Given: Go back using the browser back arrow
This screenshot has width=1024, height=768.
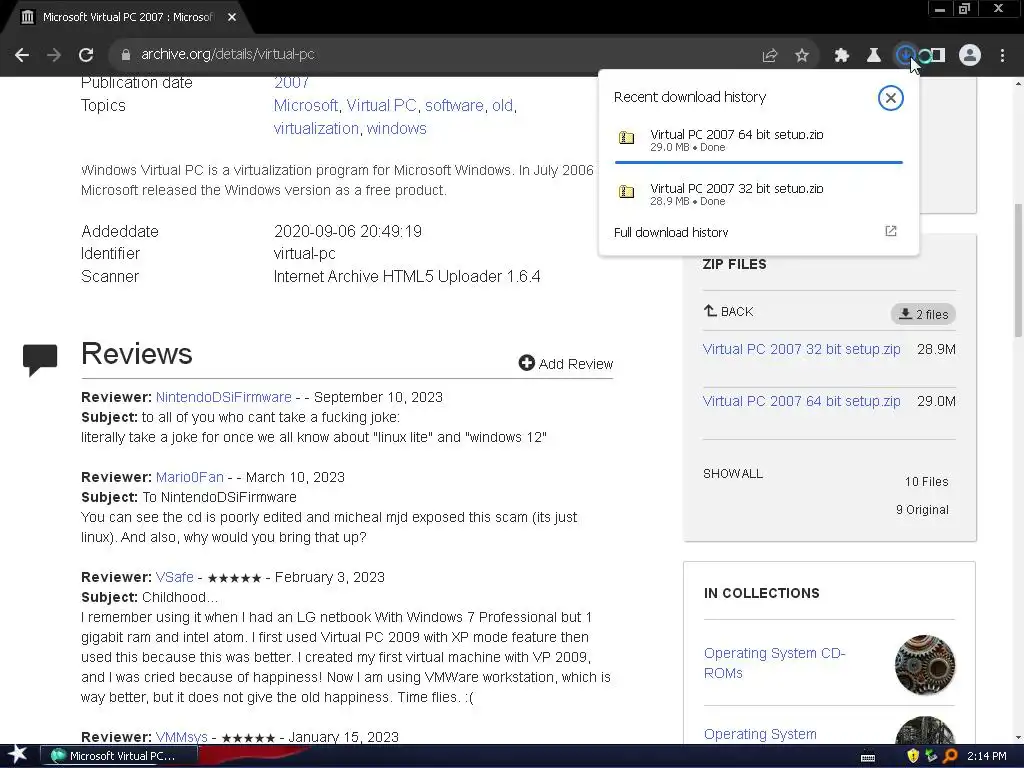Looking at the screenshot, I should (x=22, y=55).
